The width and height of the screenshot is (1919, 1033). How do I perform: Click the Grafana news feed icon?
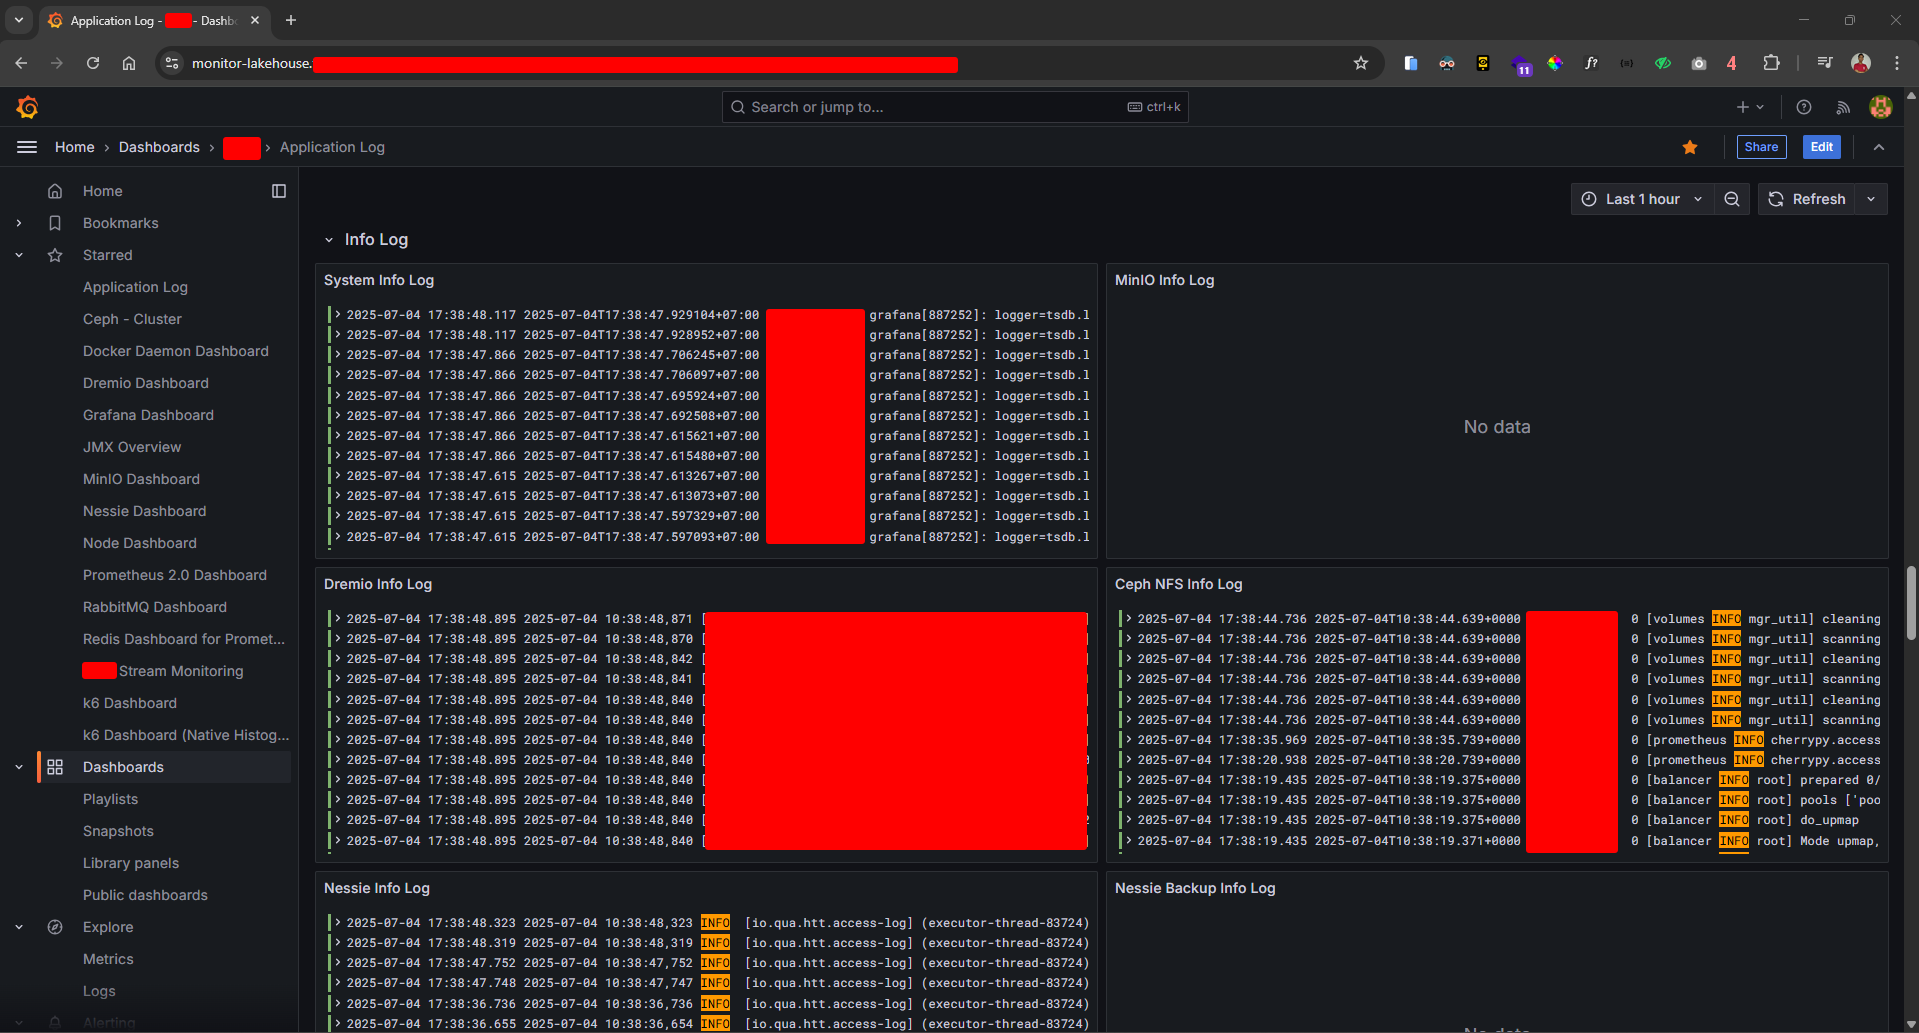pos(1843,107)
